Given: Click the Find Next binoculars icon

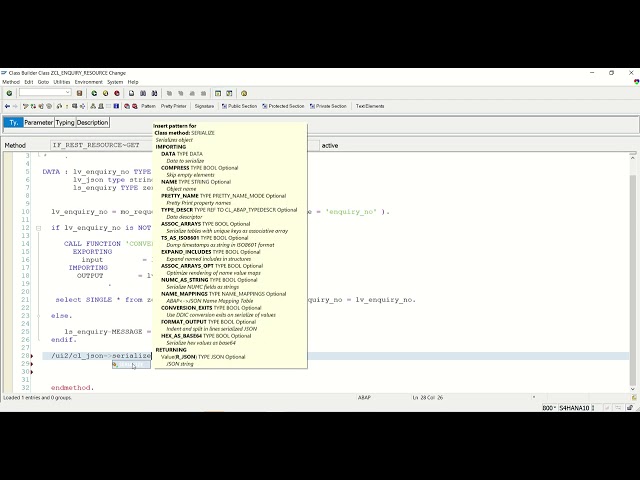Looking at the screenshot, I should pos(154,93).
